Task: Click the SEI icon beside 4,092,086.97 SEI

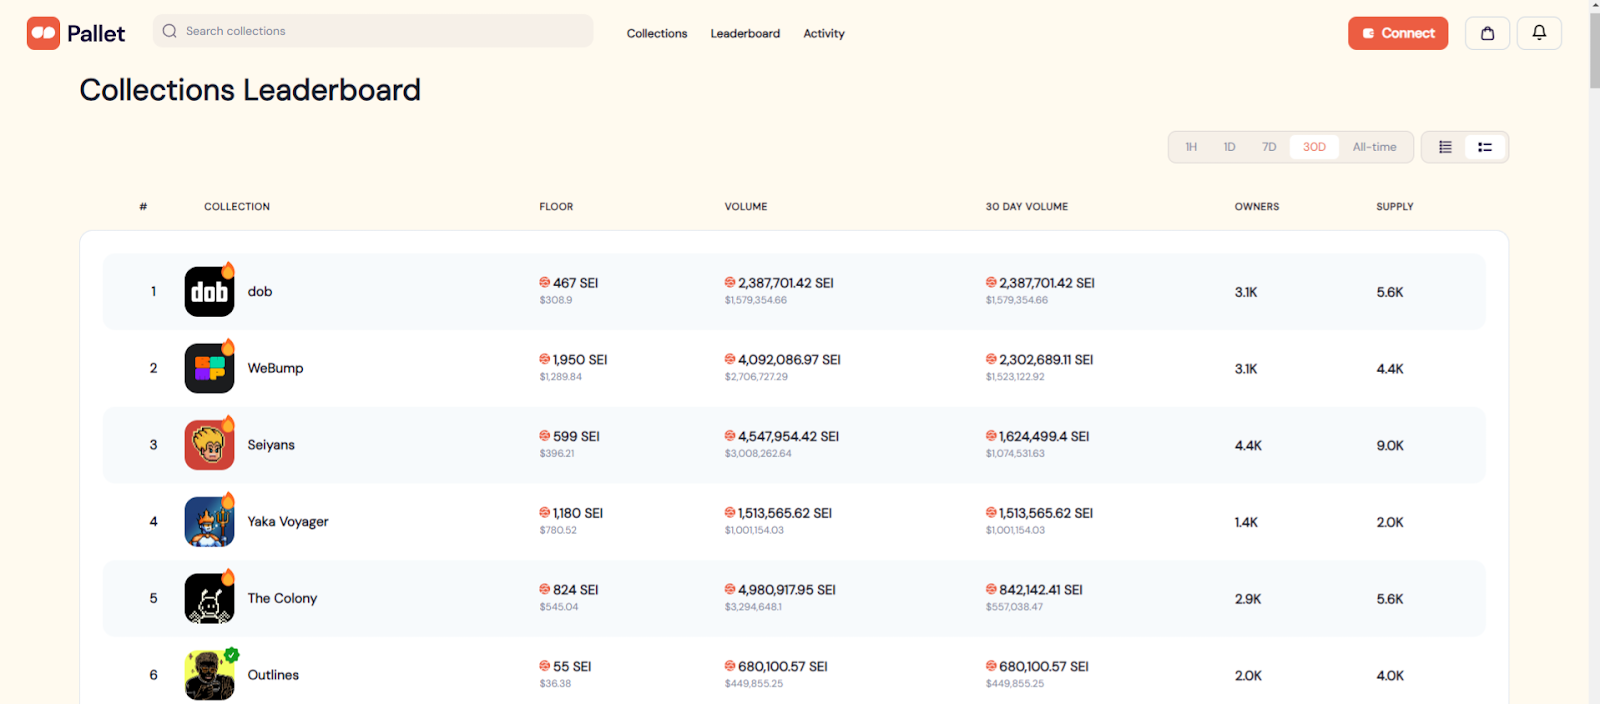Action: click(x=730, y=359)
